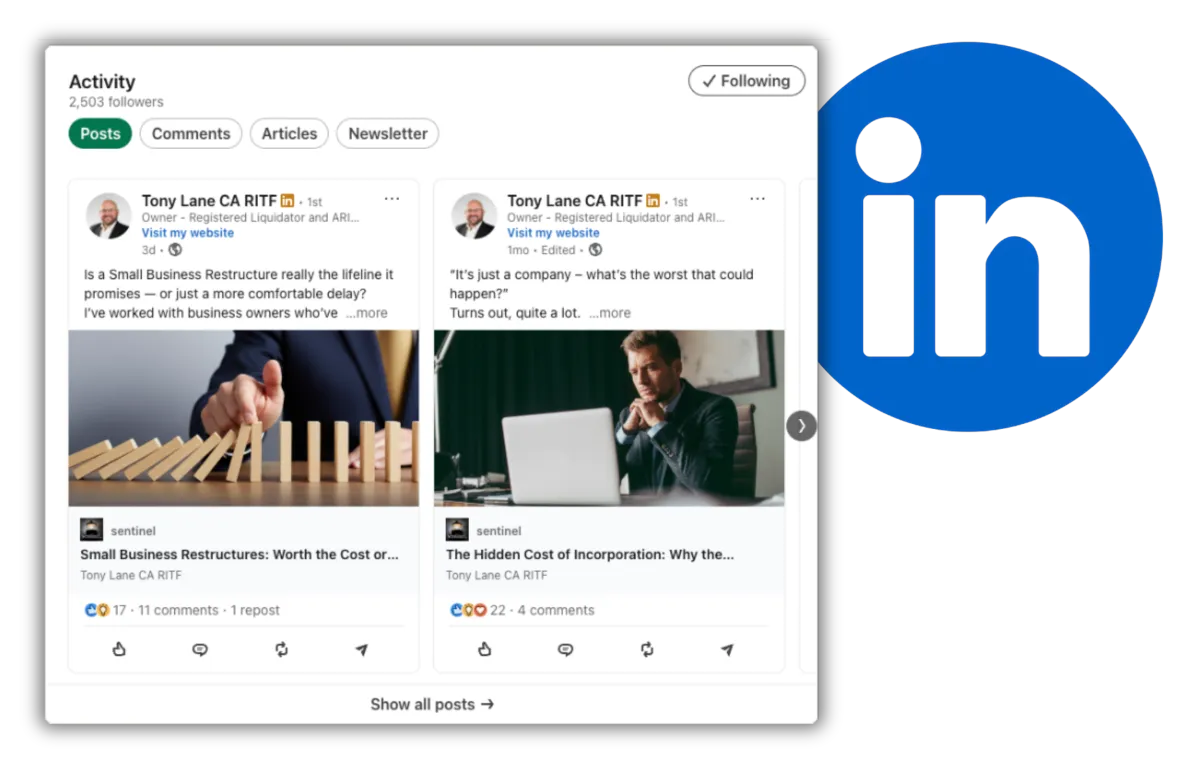Click Show all posts link

point(432,704)
